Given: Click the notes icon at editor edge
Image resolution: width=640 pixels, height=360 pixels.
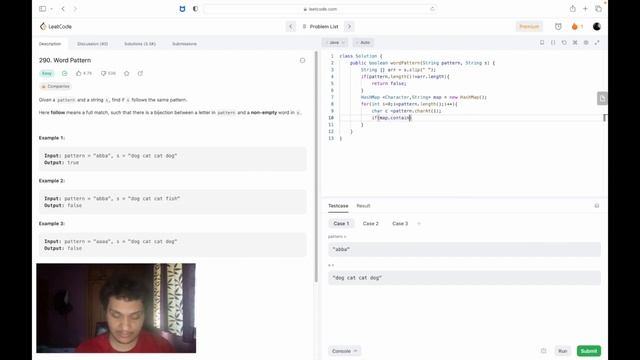Looking at the screenshot, I should pyautogui.click(x=602, y=98).
